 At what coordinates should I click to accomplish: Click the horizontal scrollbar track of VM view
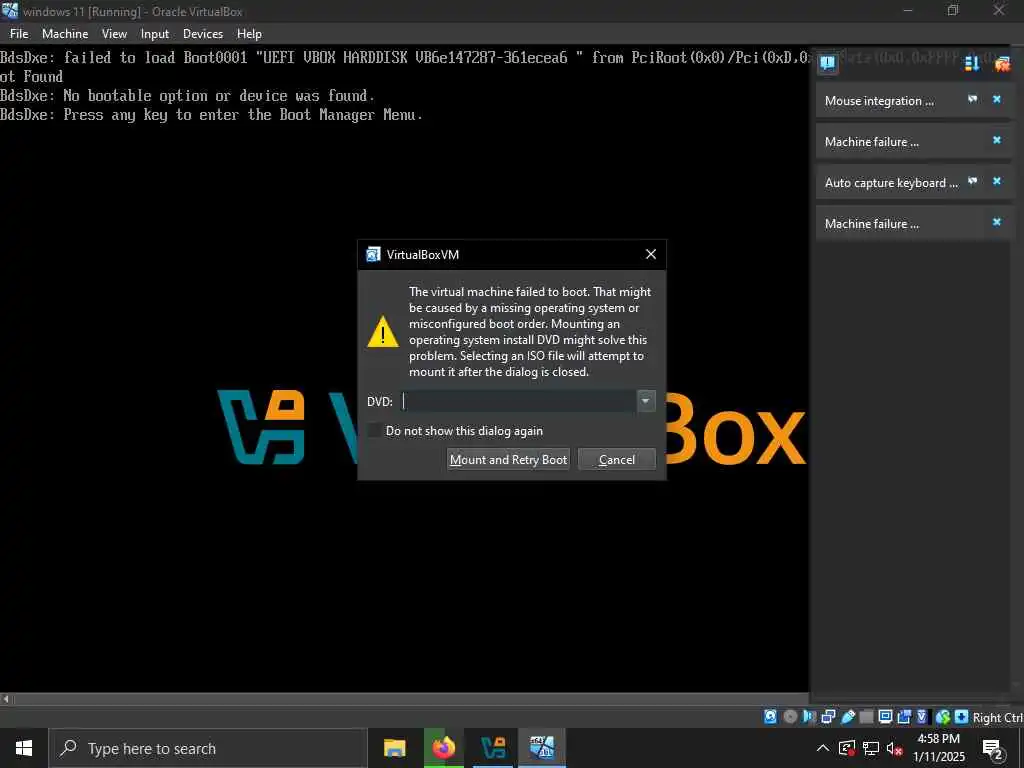point(411,699)
